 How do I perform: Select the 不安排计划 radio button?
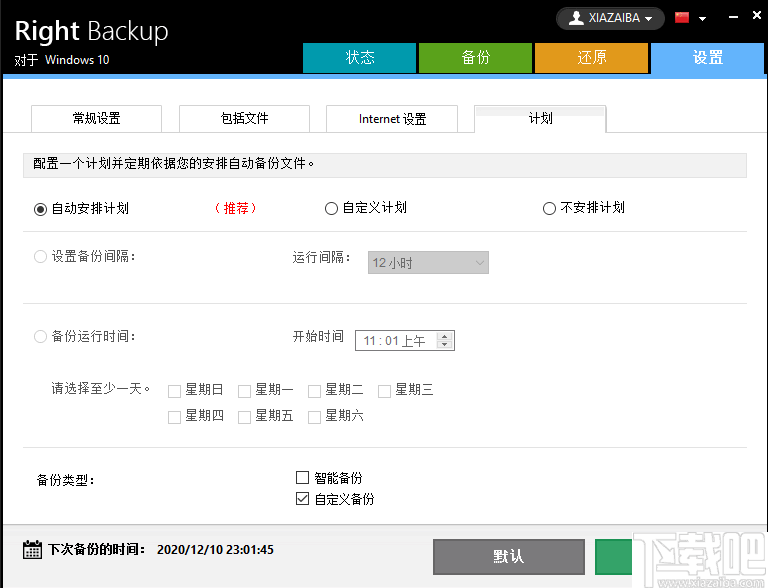[549, 209]
